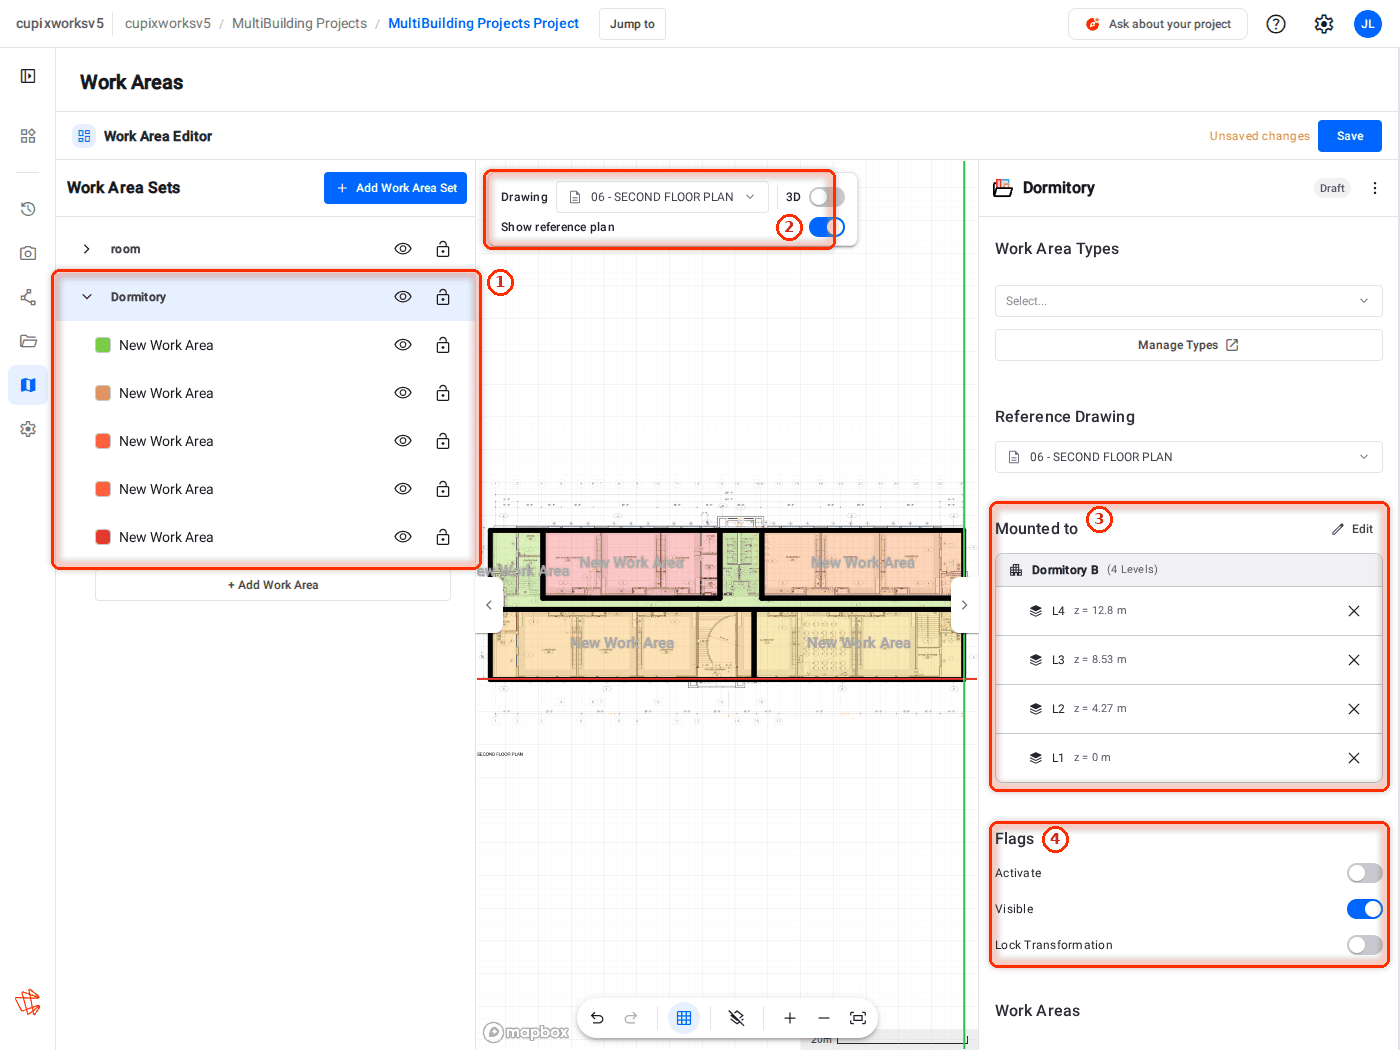The height and width of the screenshot is (1050, 1400).
Task: Turn off Show reference plan switch
Action: coord(827,227)
